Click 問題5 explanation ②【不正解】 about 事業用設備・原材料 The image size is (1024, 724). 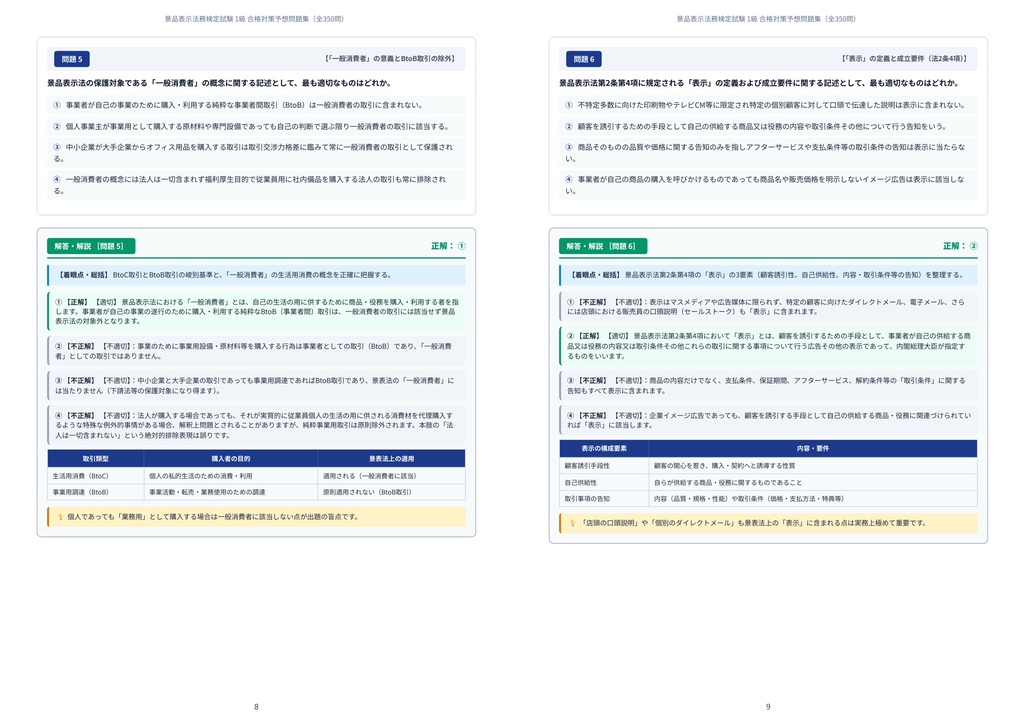[256, 351]
